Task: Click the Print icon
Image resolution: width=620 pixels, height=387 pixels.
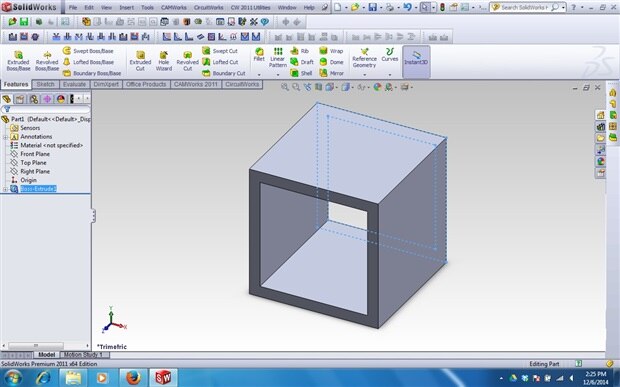Action: (390, 7)
